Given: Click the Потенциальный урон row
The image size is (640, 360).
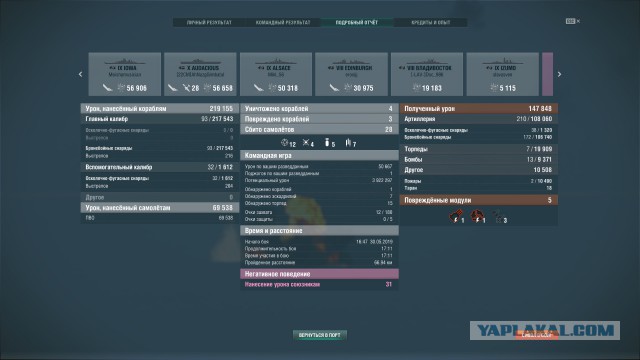Looking at the screenshot, I should pos(319,180).
